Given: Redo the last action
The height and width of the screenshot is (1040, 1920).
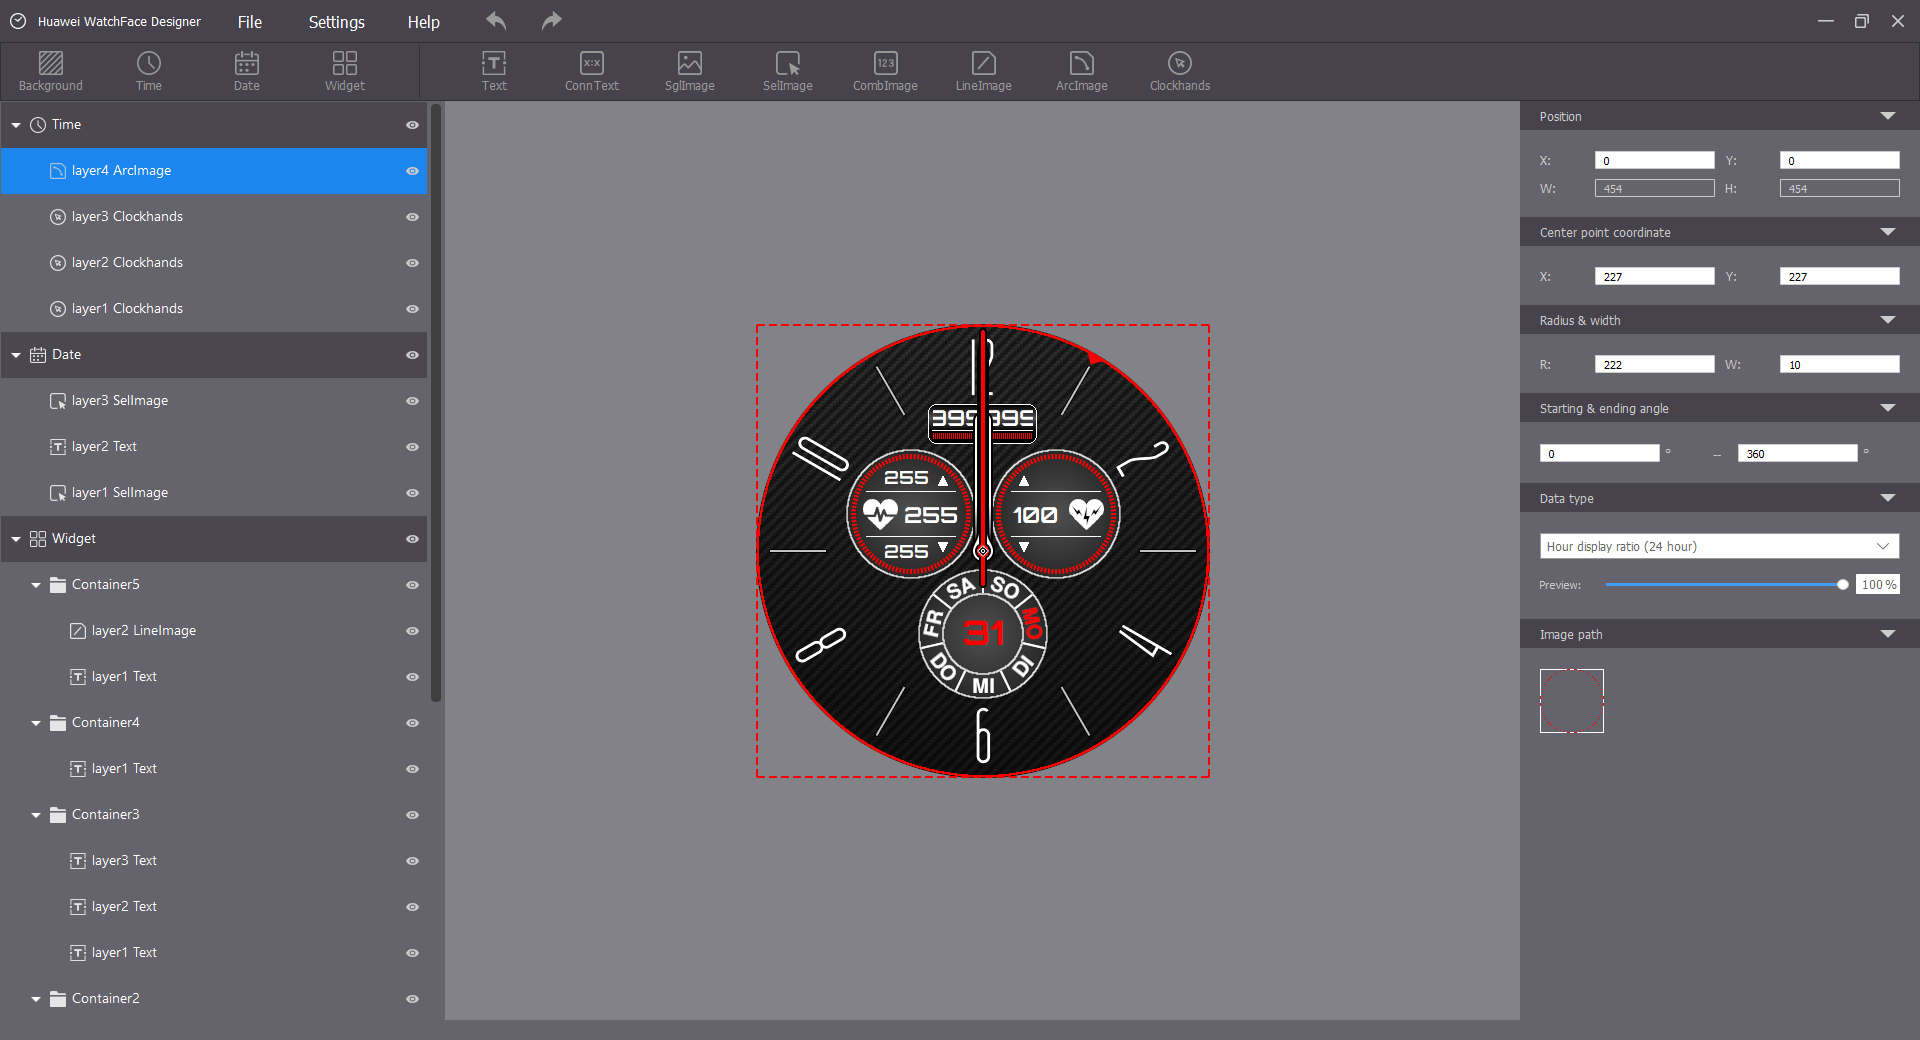Looking at the screenshot, I should click(x=551, y=21).
